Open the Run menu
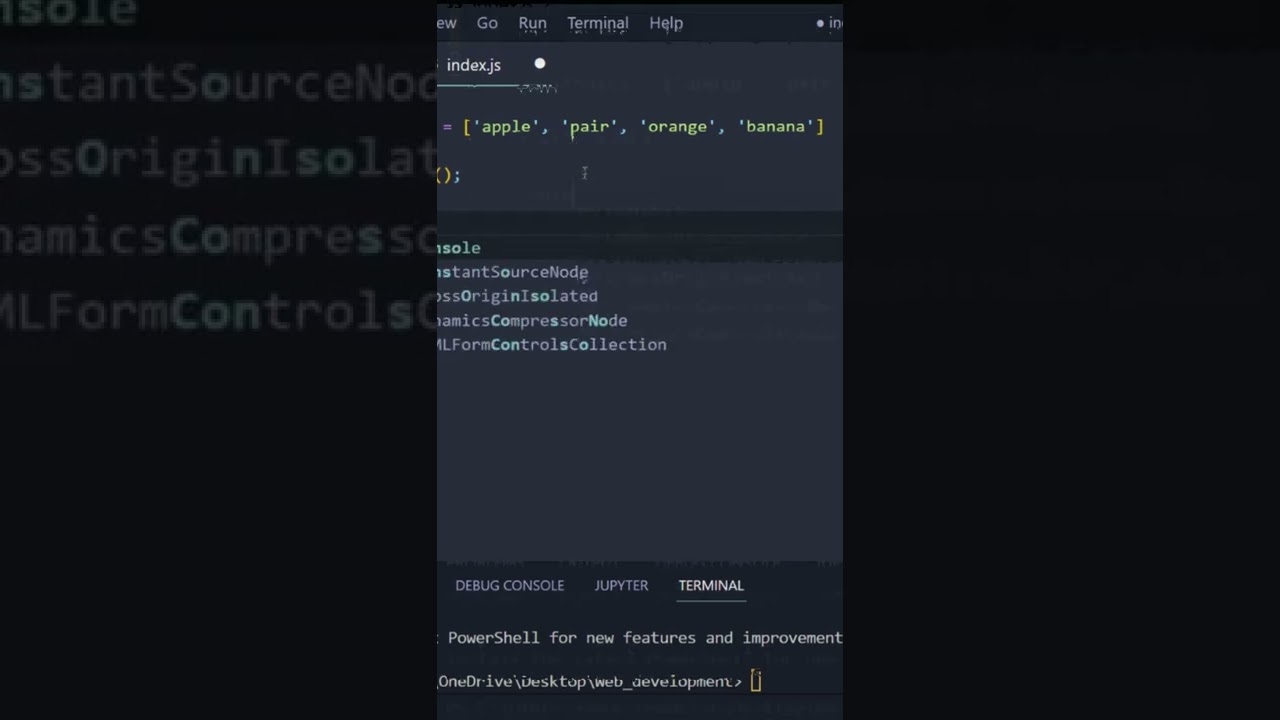The image size is (1280, 720). point(532,23)
